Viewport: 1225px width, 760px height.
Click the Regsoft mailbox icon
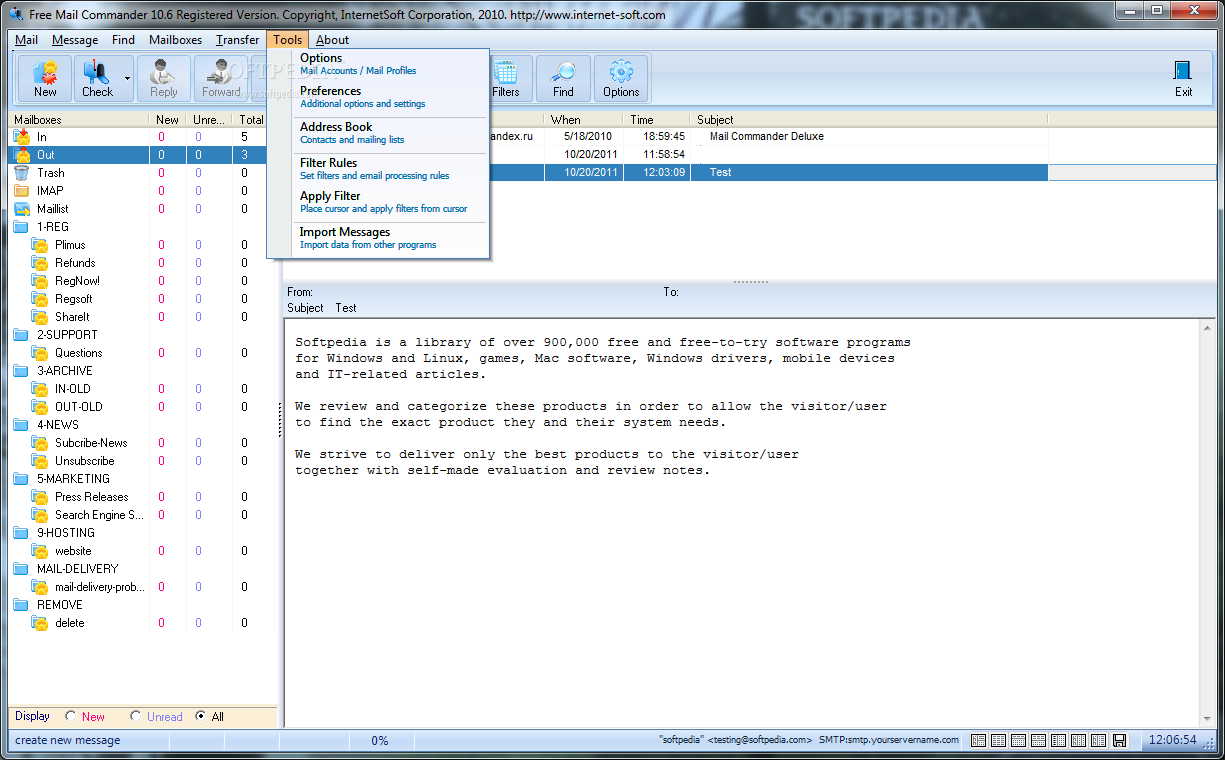point(39,299)
